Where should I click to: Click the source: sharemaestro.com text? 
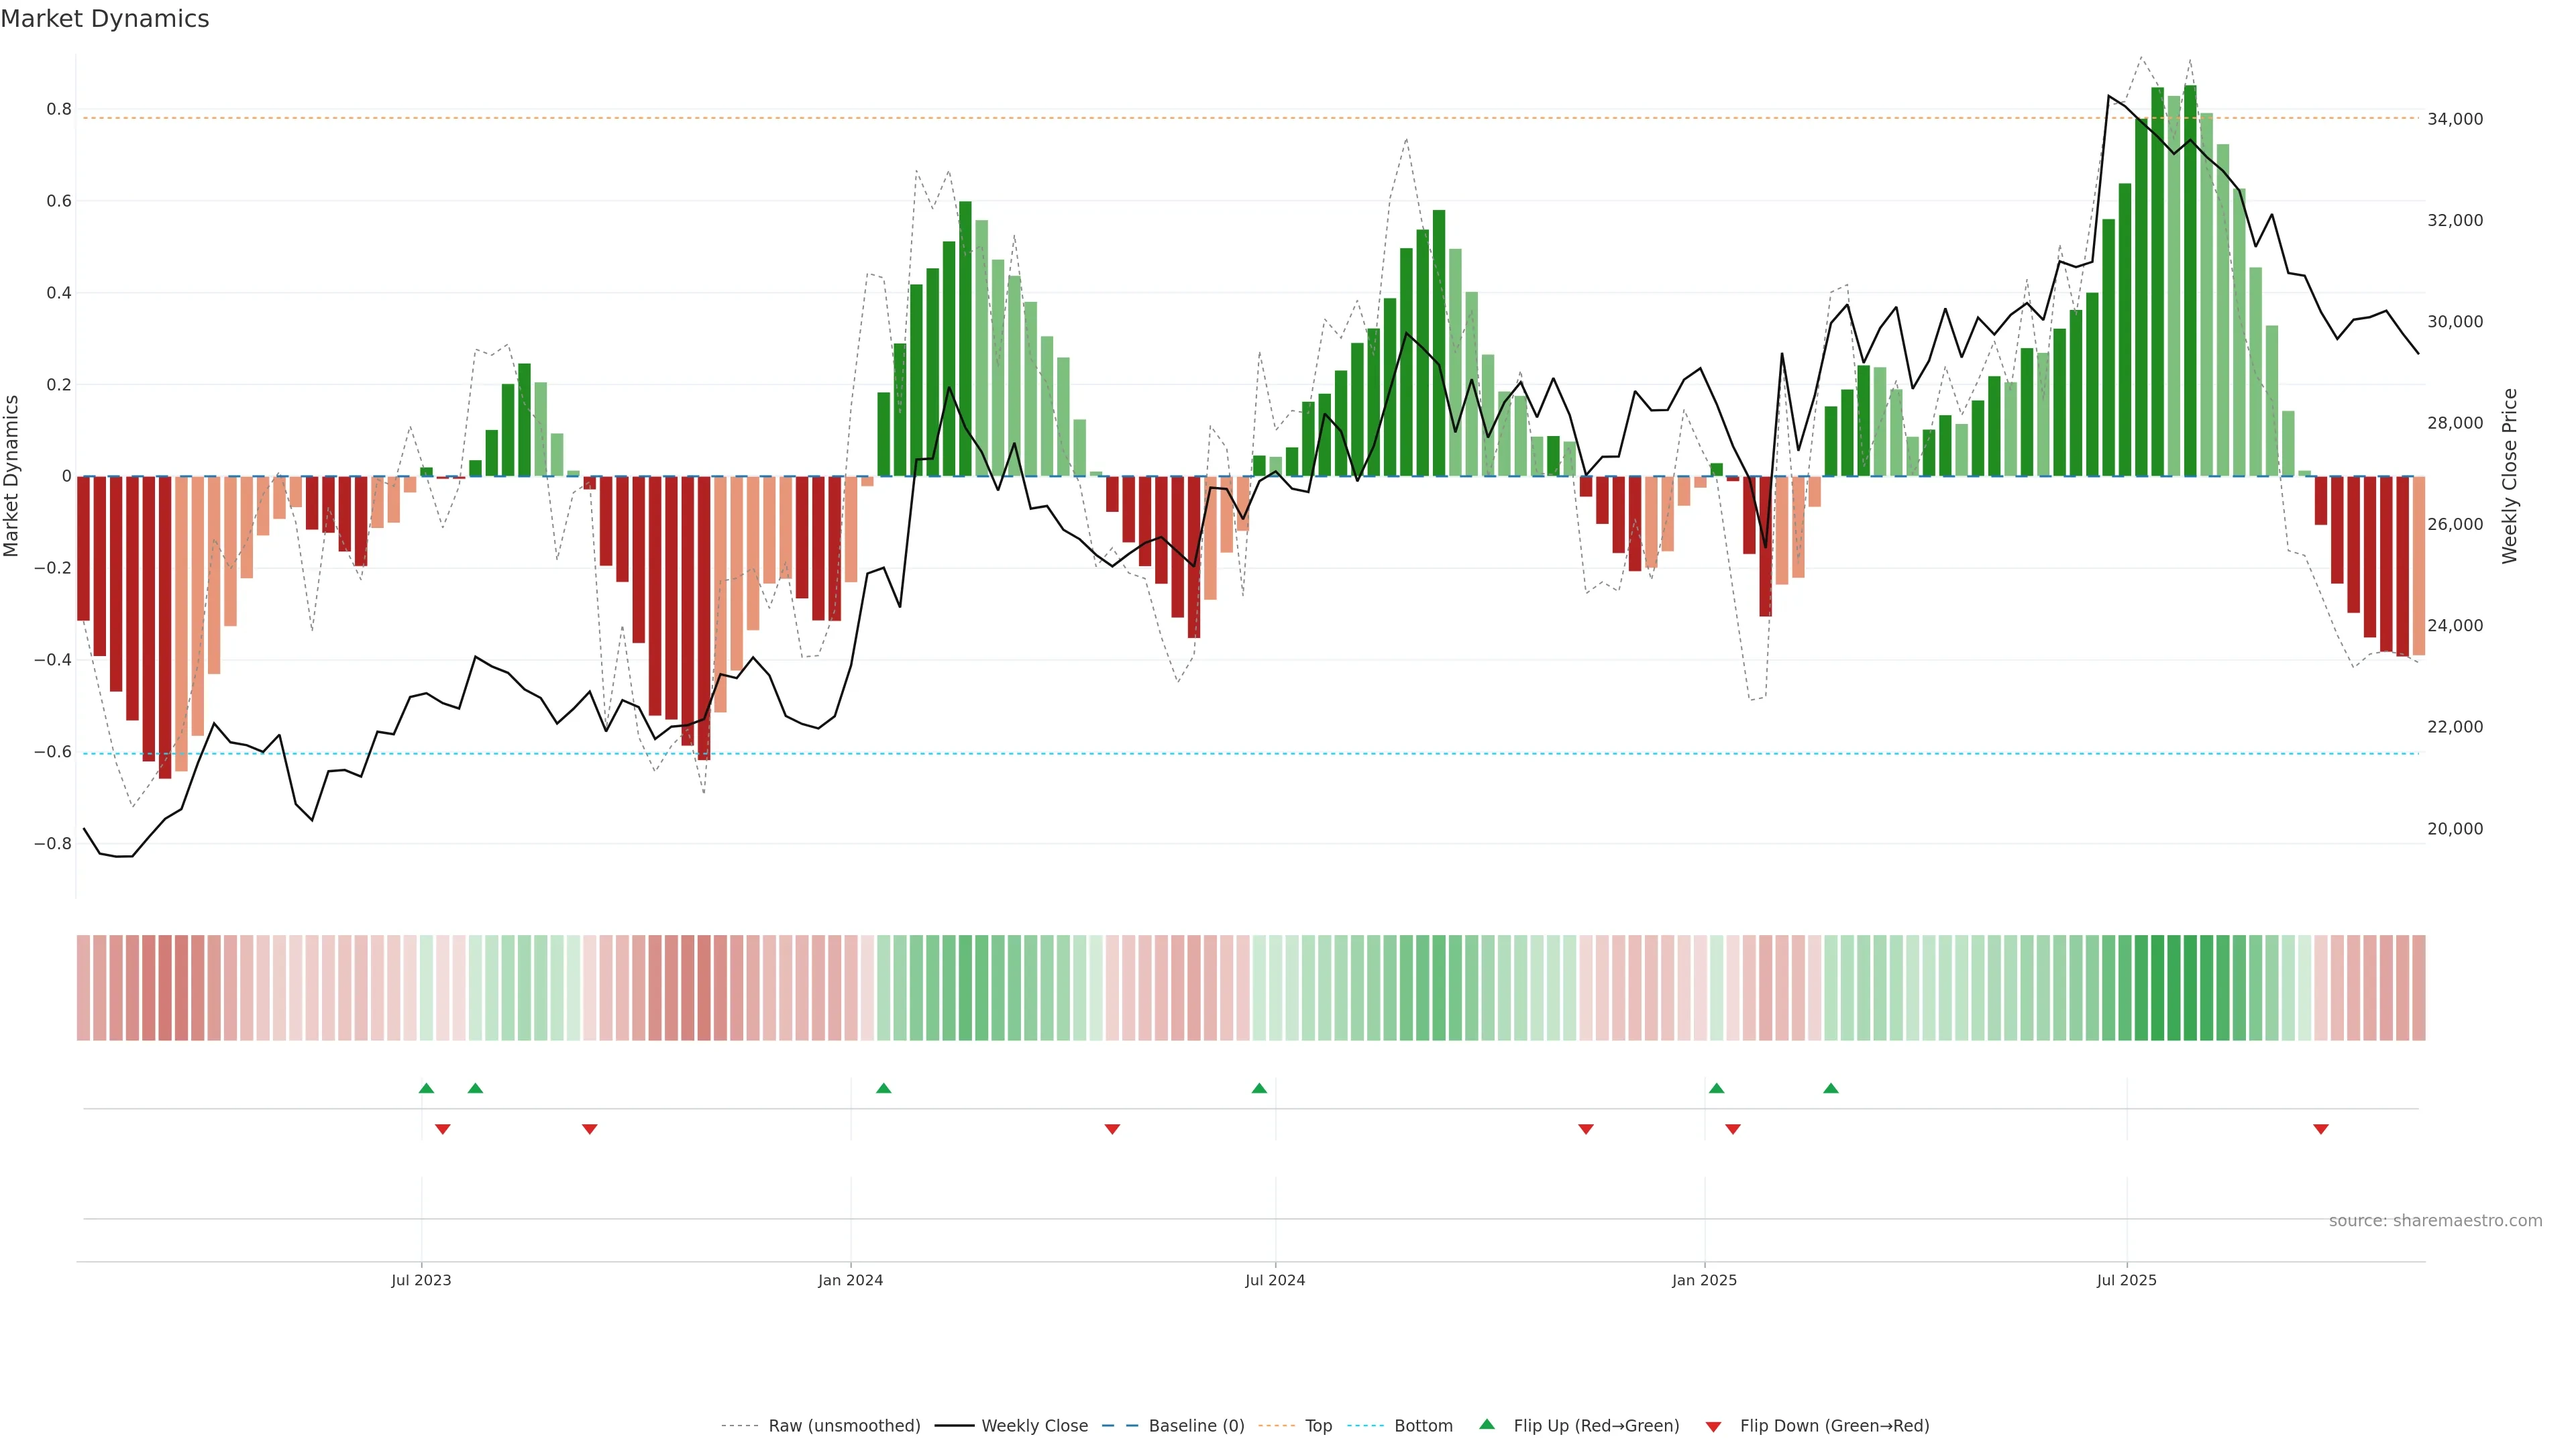(2435, 1220)
